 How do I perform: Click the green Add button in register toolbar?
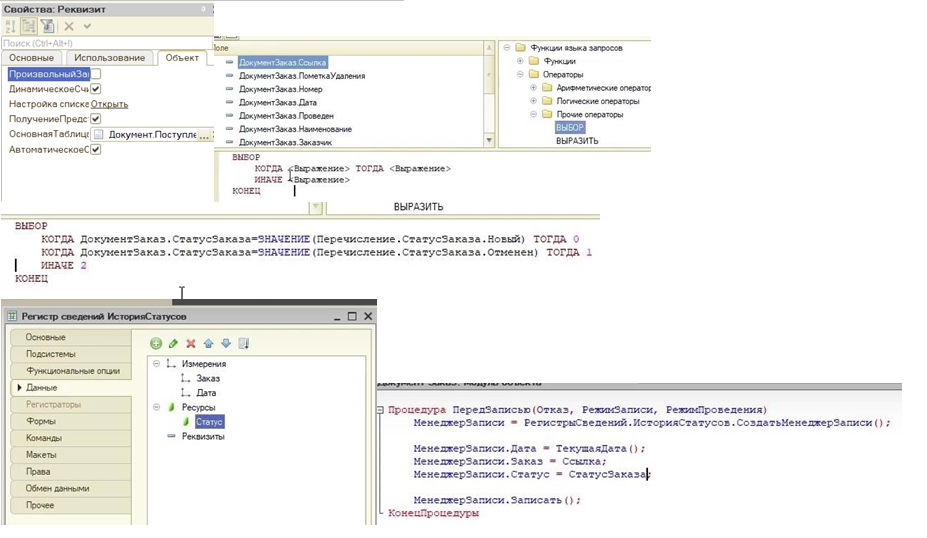click(156, 343)
